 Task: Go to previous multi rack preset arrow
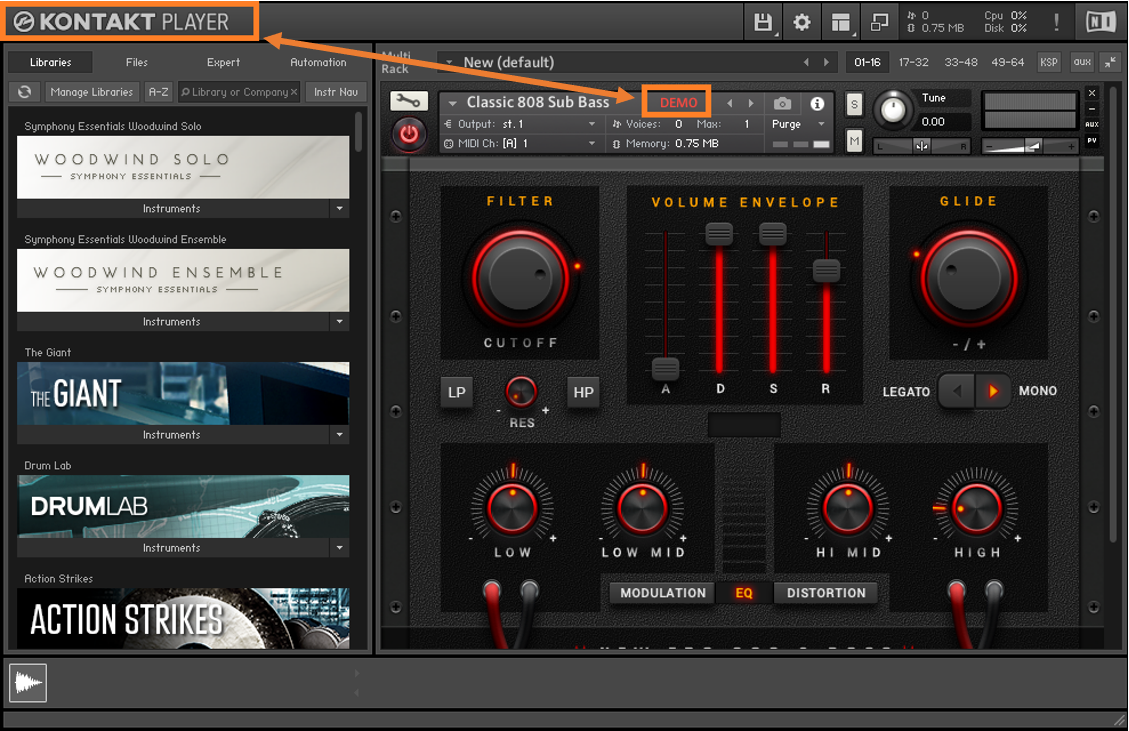pyautogui.click(x=806, y=63)
